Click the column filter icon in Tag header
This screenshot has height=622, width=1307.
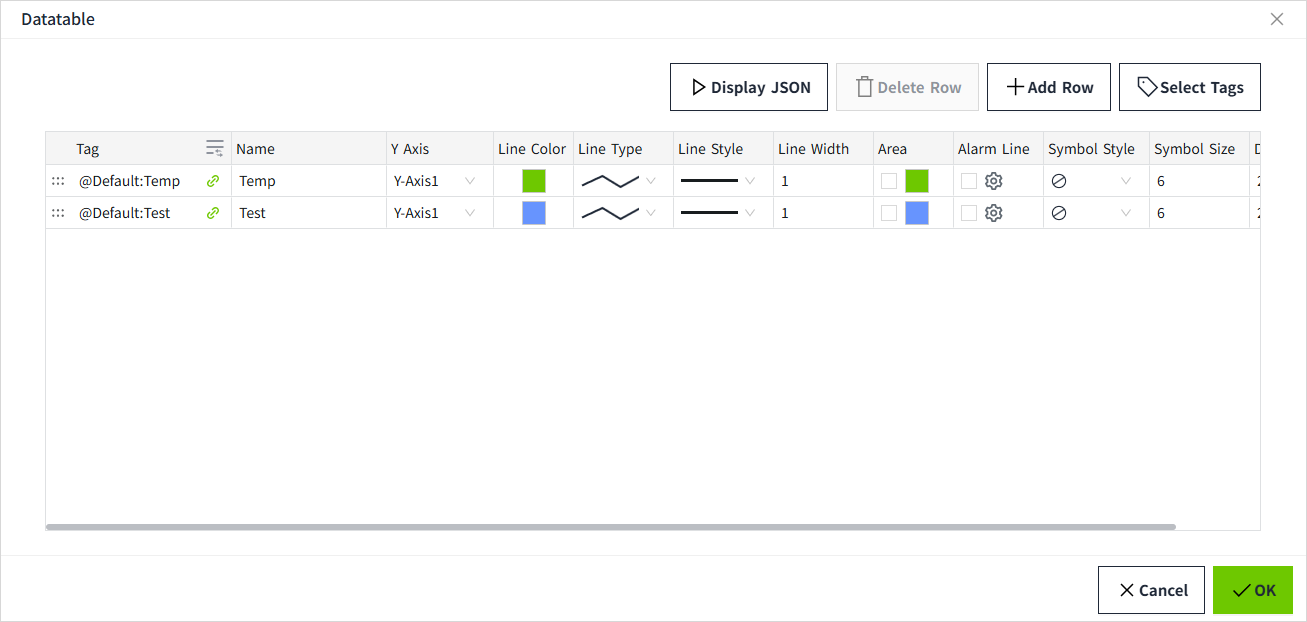coord(215,149)
